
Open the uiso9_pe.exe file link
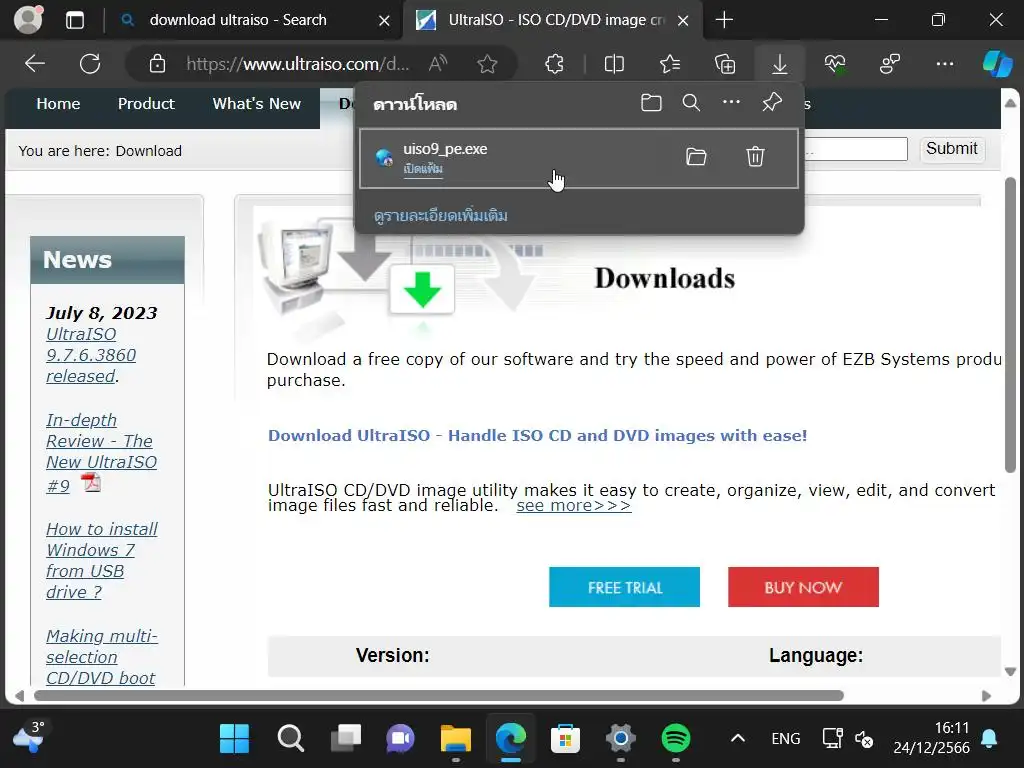click(423, 168)
